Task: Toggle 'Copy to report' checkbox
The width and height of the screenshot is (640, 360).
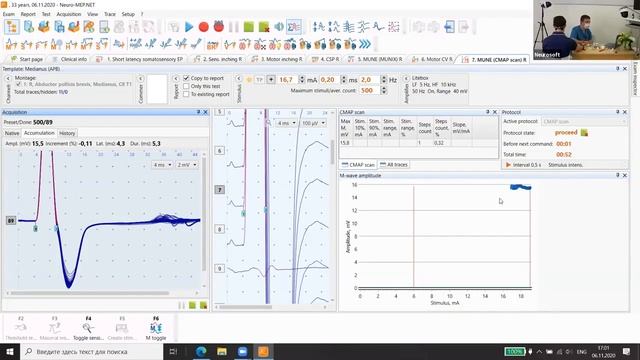Action: [187, 78]
